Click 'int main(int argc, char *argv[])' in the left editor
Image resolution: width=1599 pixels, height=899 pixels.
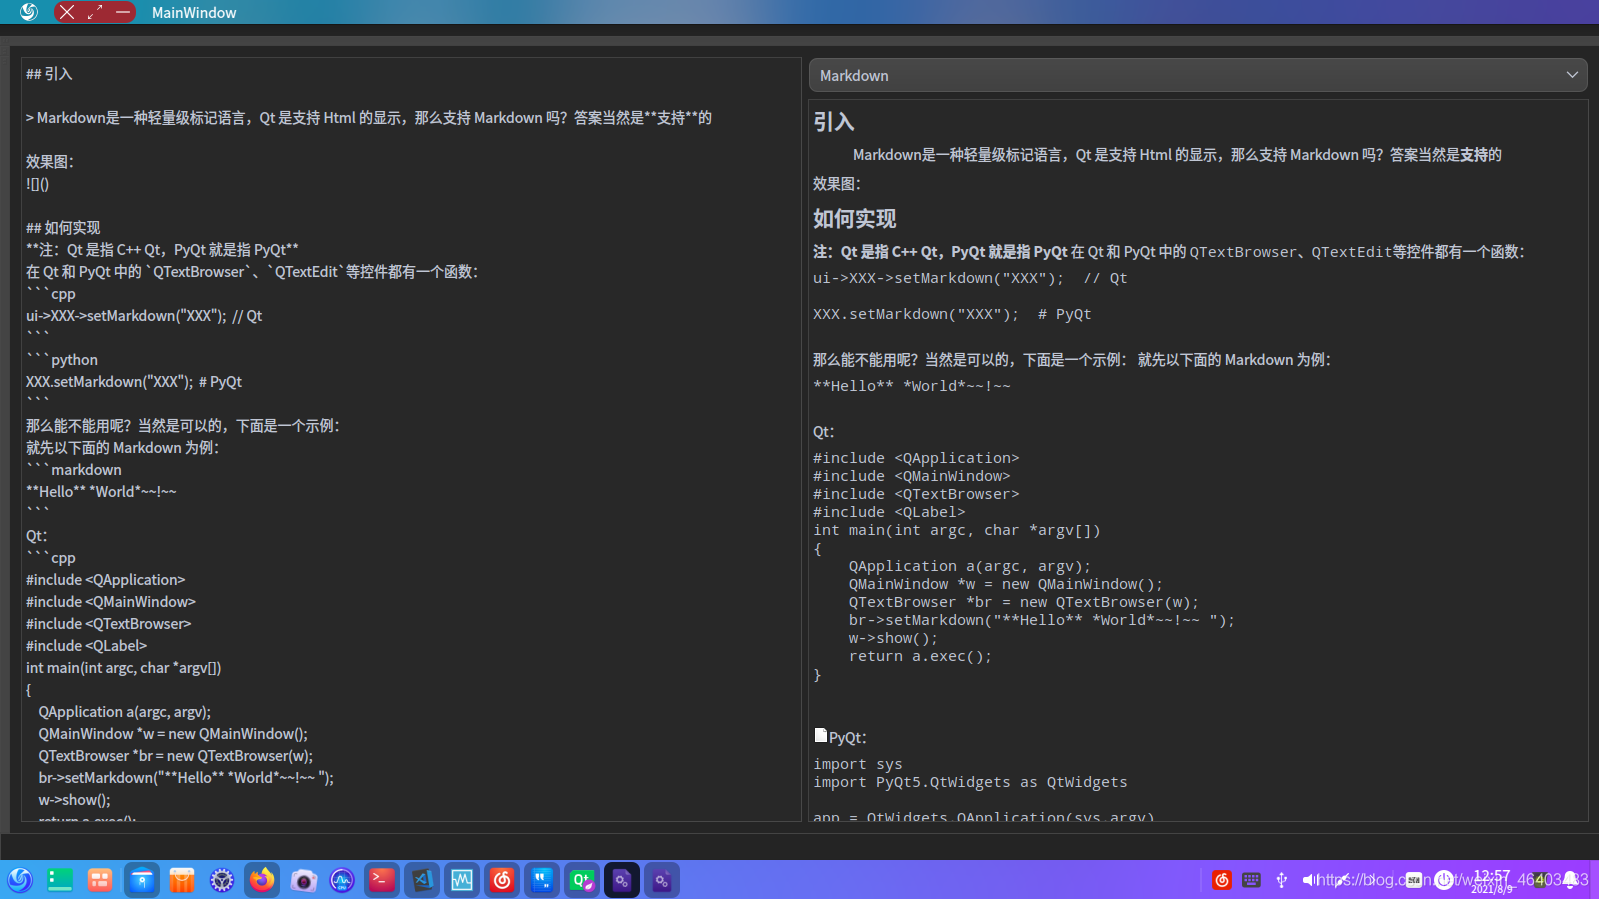pyautogui.click(x=124, y=668)
